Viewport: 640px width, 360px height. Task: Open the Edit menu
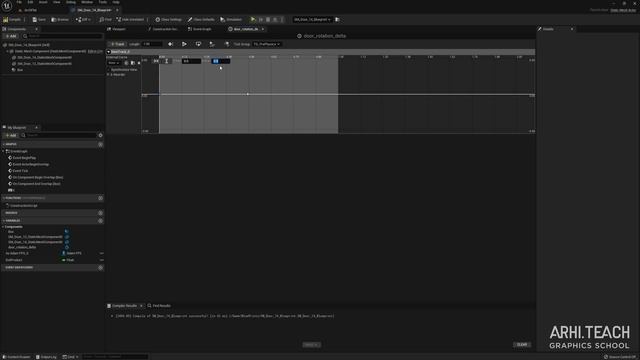click(30, 2)
